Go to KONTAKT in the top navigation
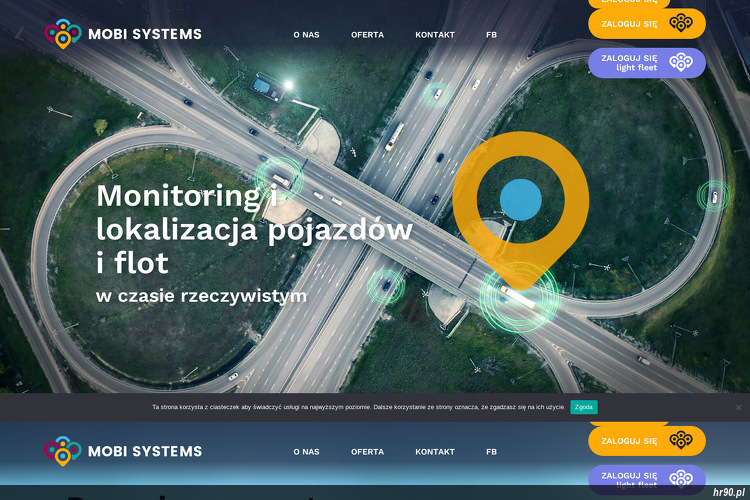 (x=435, y=35)
